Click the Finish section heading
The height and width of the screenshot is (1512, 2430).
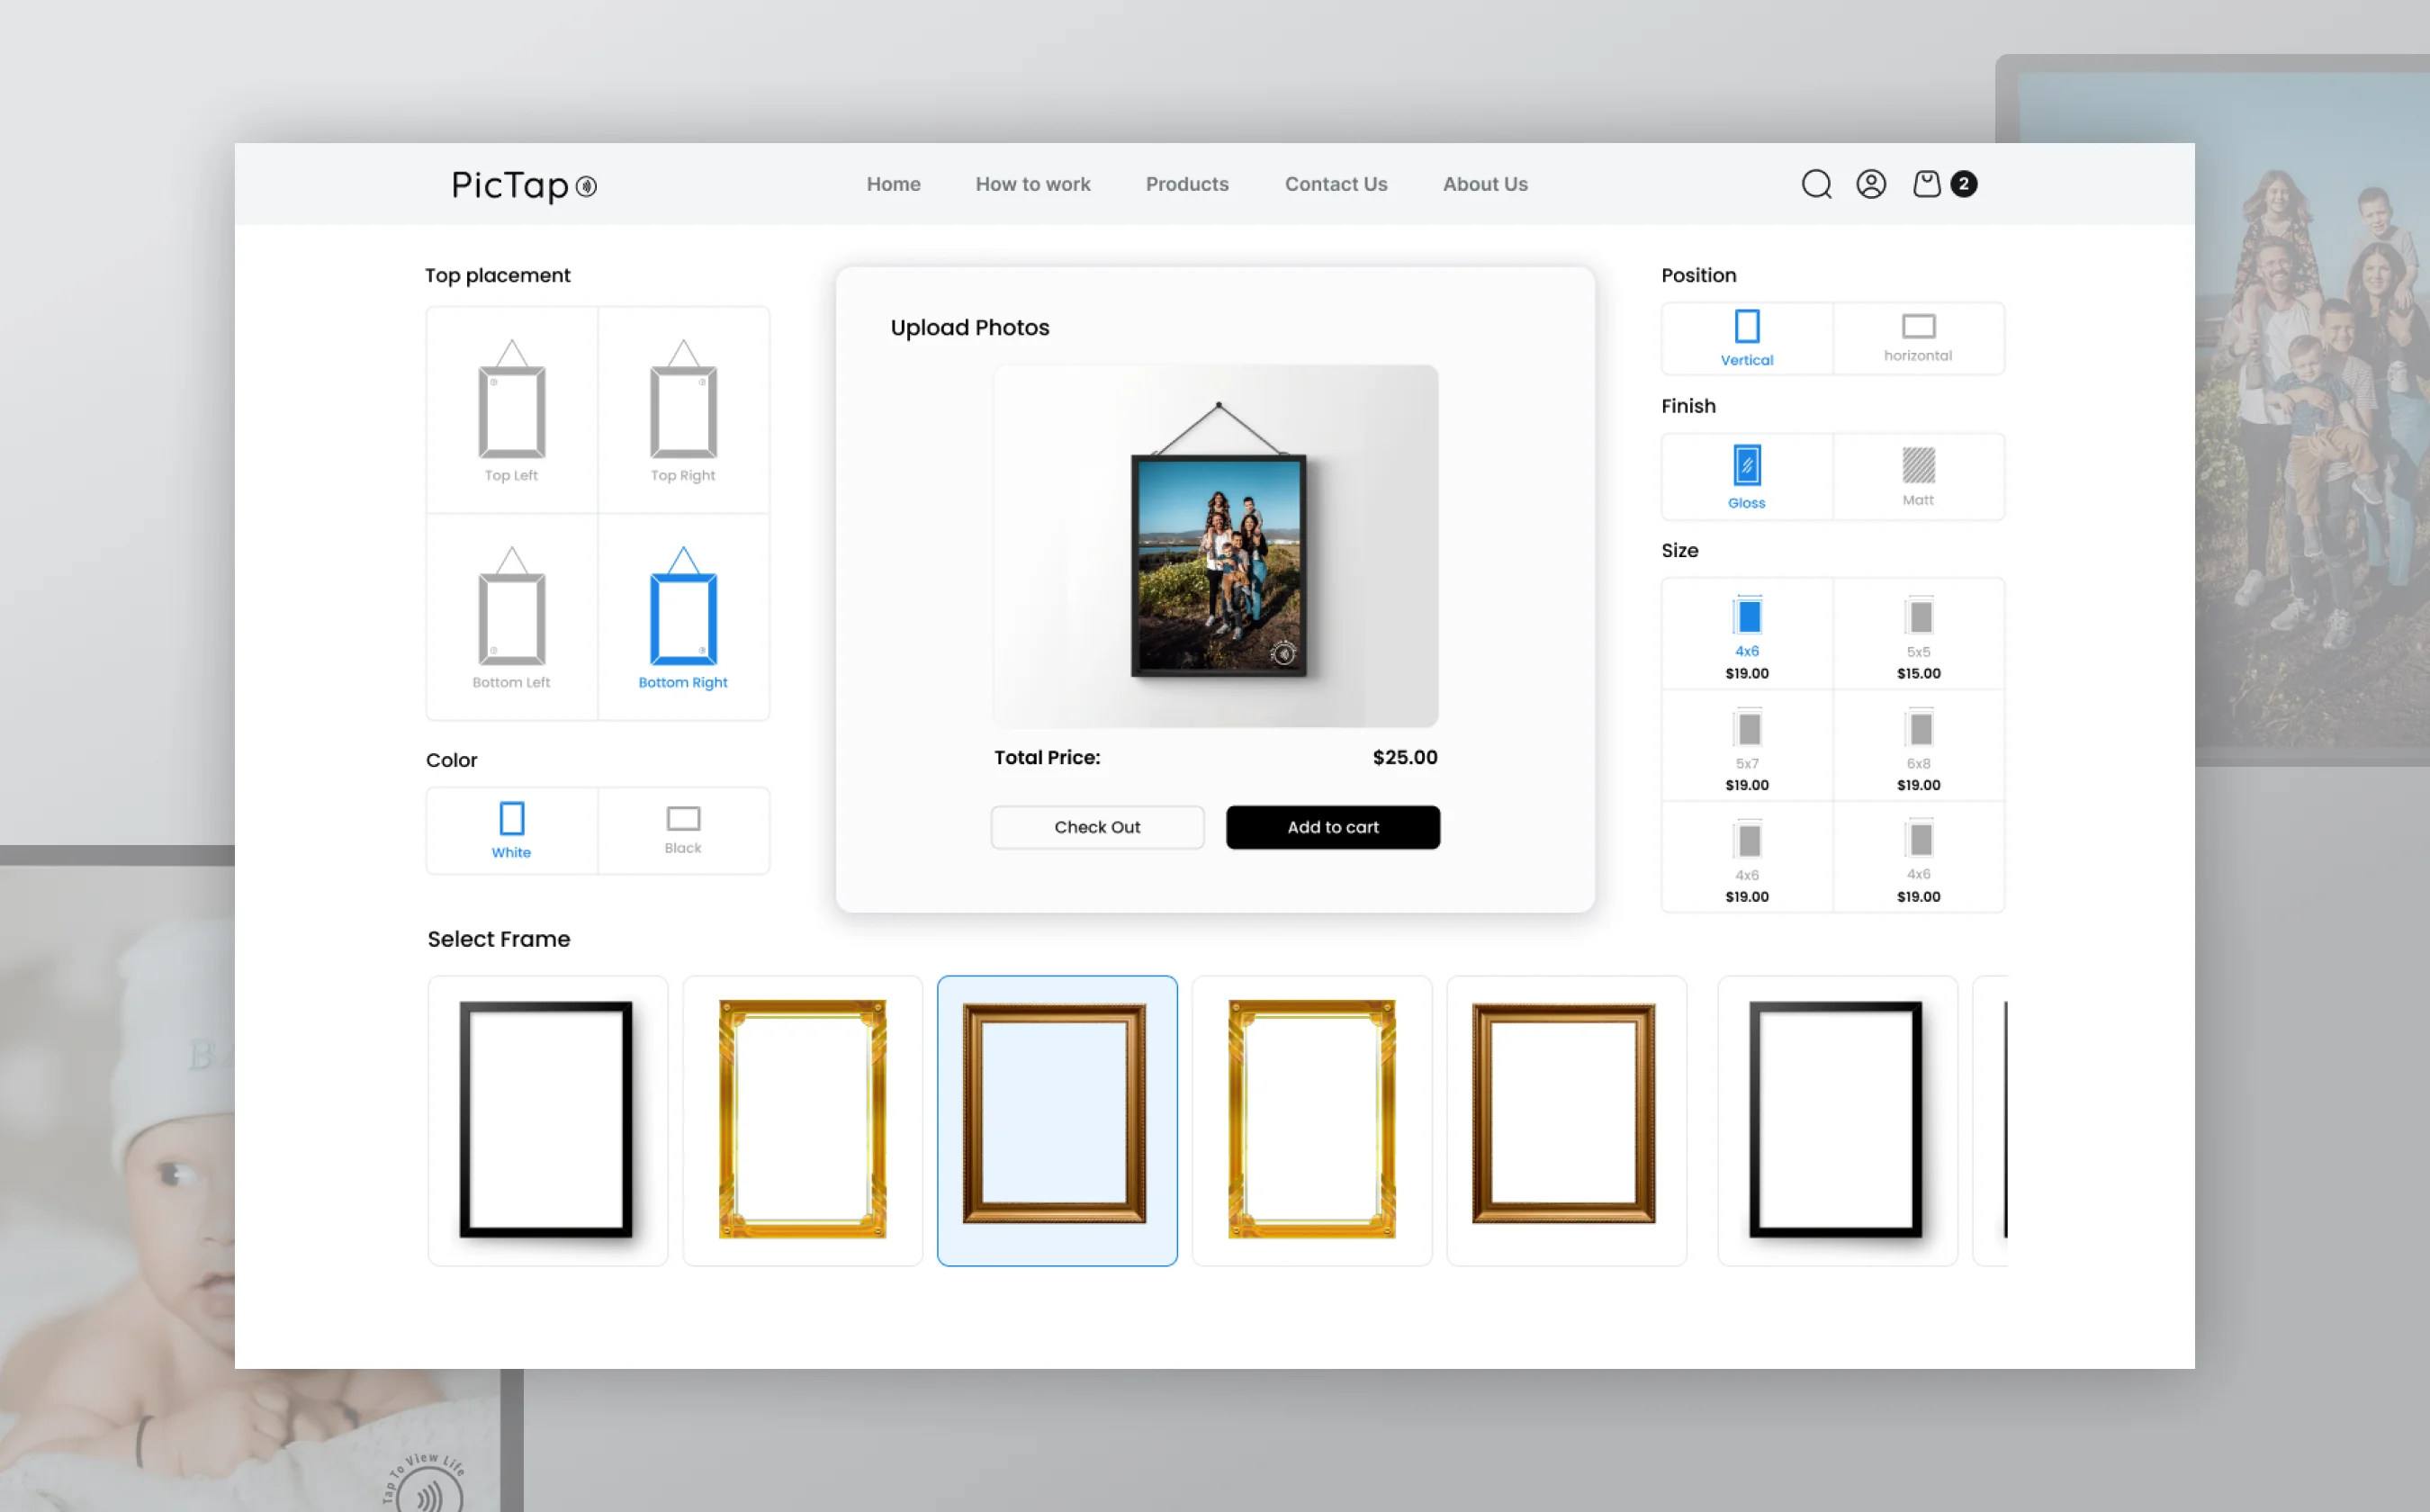tap(1688, 406)
